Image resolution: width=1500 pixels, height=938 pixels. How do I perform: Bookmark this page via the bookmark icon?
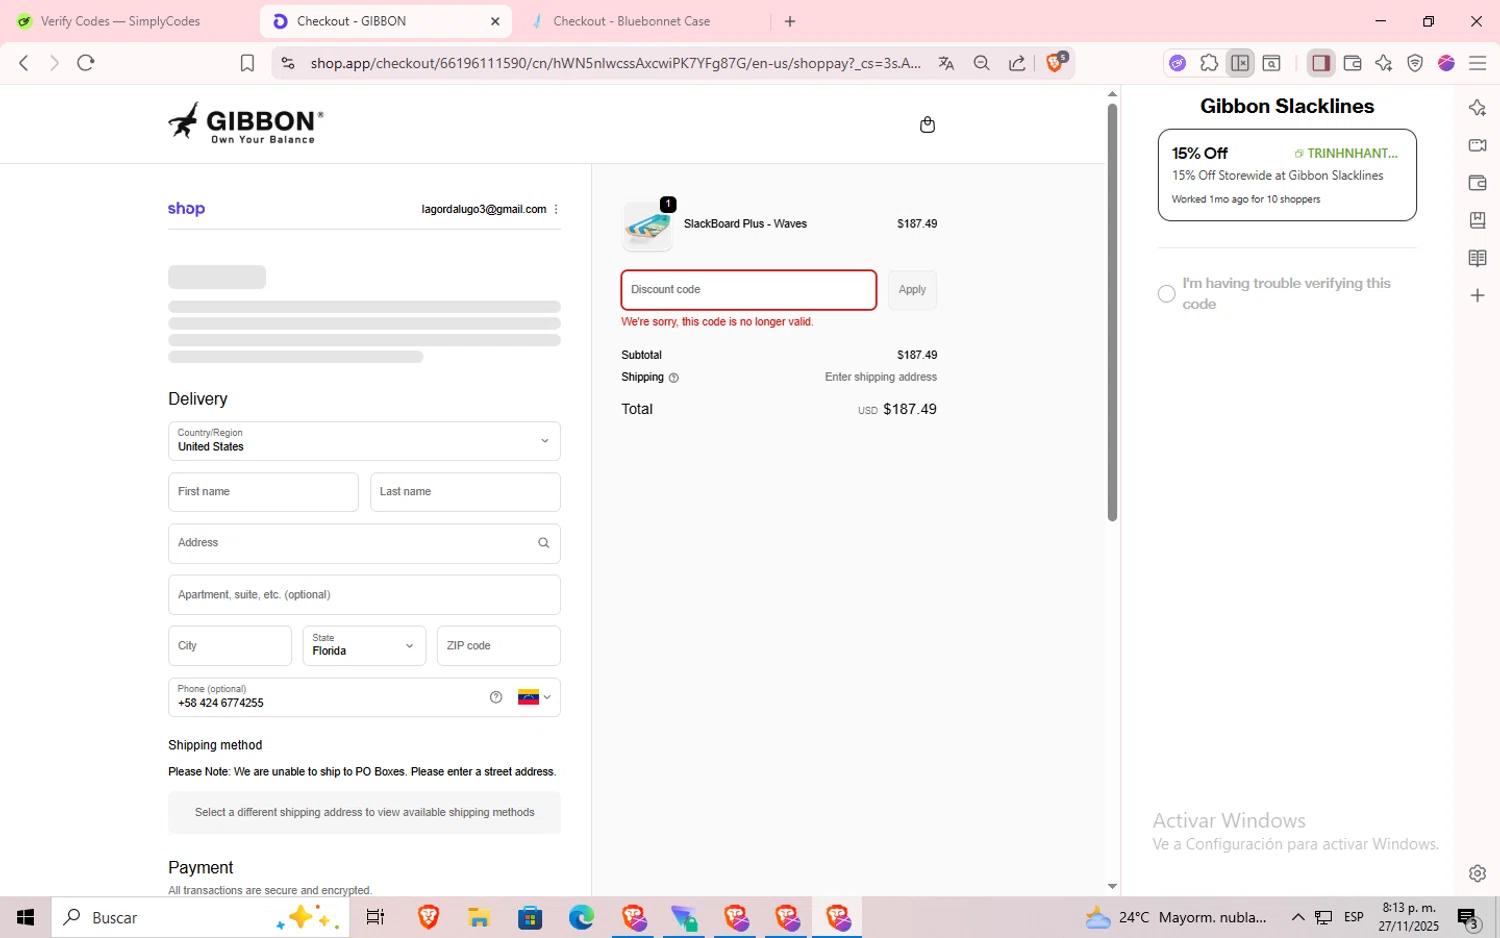coord(247,63)
